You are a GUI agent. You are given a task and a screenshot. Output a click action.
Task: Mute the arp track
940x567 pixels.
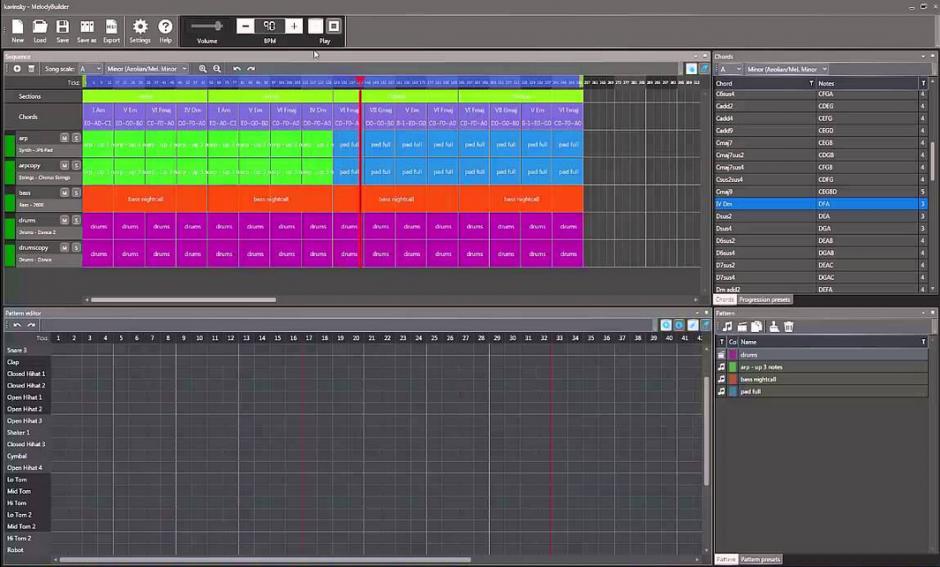tap(64, 138)
